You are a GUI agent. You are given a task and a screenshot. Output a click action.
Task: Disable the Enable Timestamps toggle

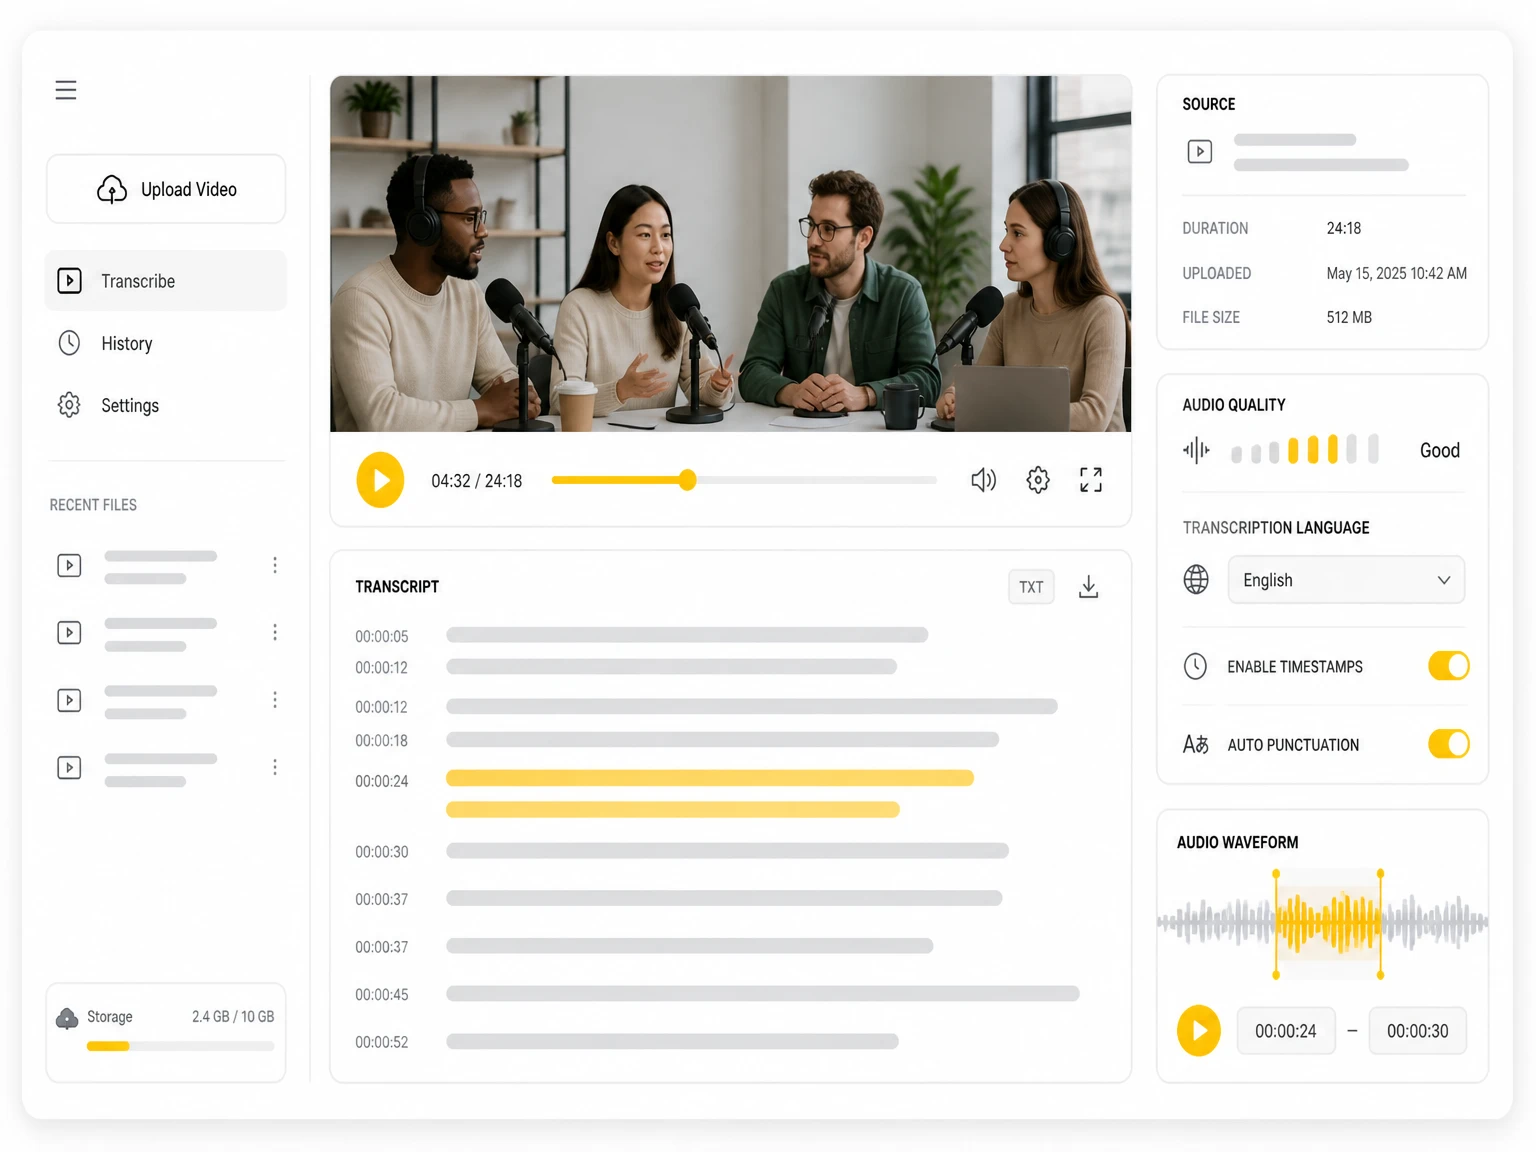[x=1449, y=666]
